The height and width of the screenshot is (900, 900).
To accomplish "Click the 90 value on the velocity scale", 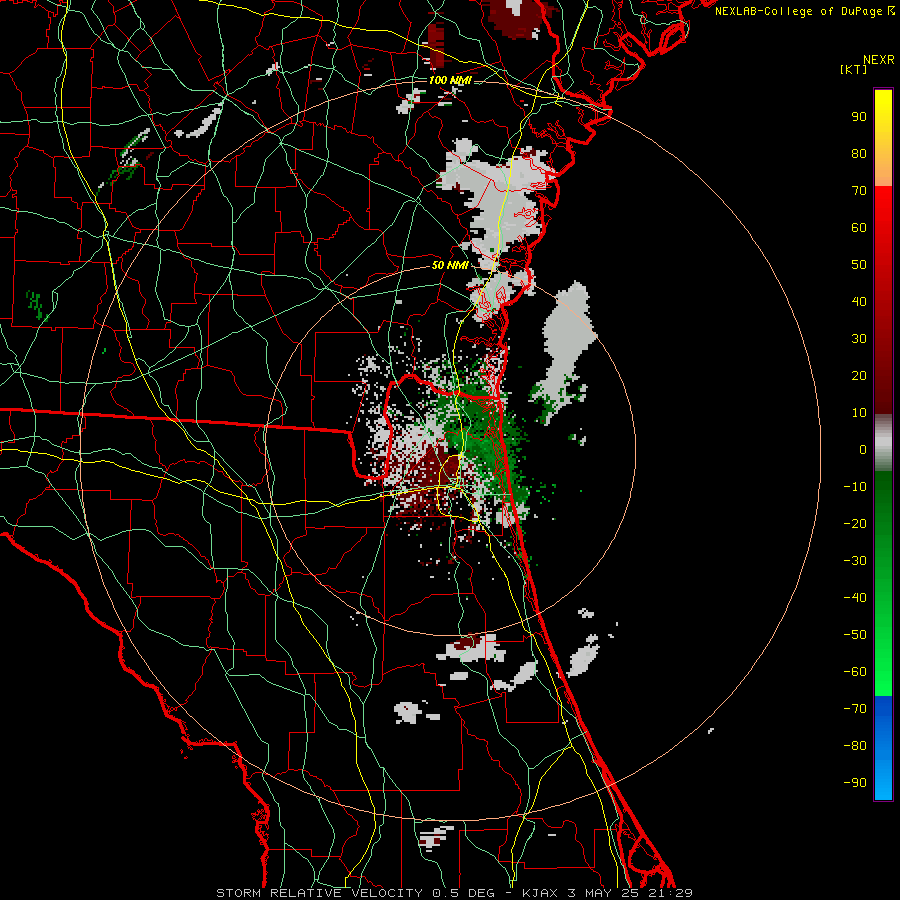I will click(859, 117).
